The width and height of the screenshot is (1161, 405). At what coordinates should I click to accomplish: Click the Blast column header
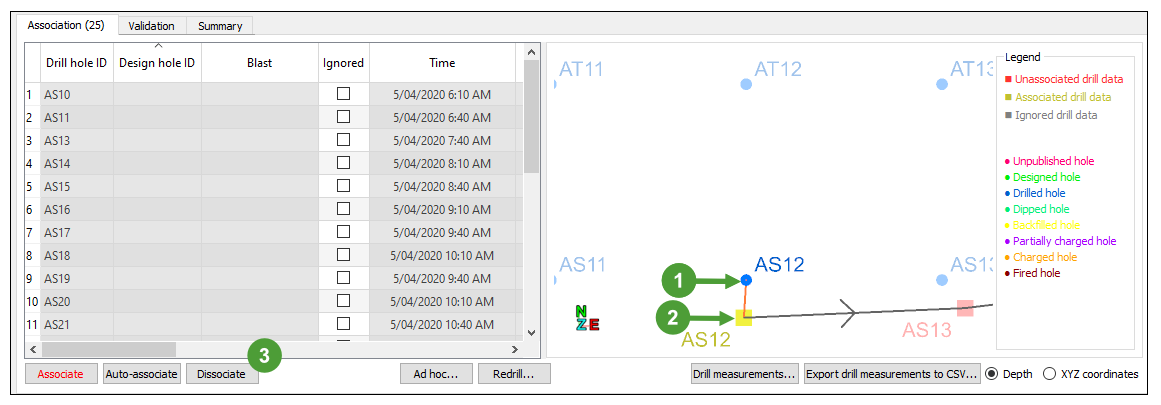coord(260,63)
